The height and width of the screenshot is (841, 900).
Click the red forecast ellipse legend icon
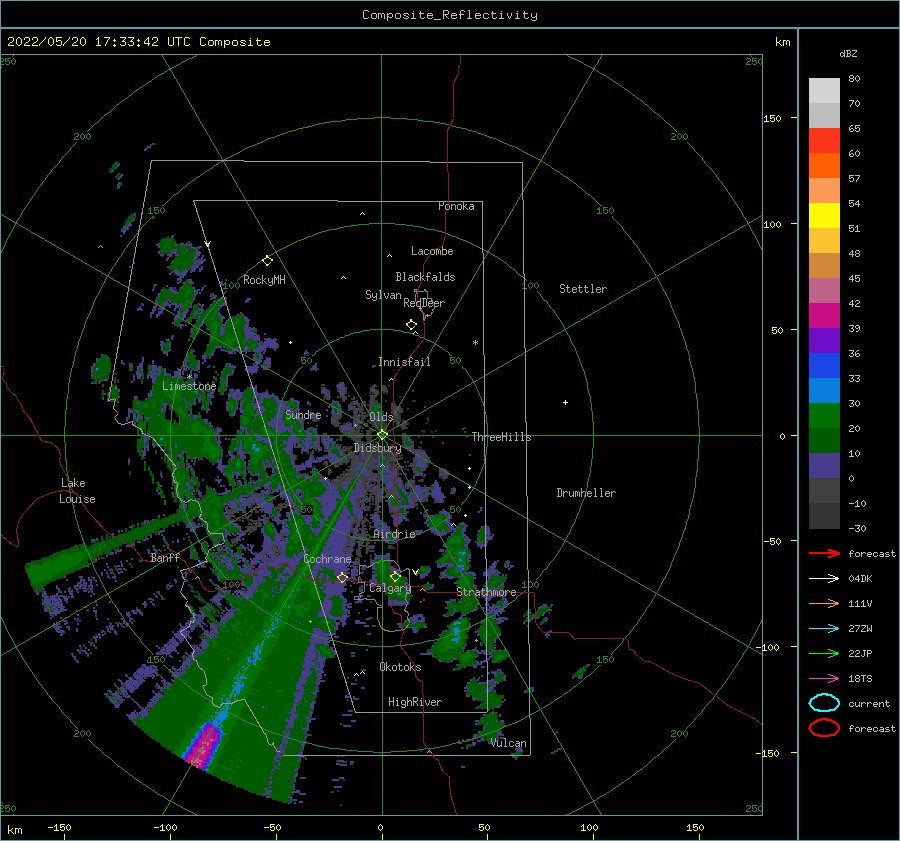[x=824, y=728]
